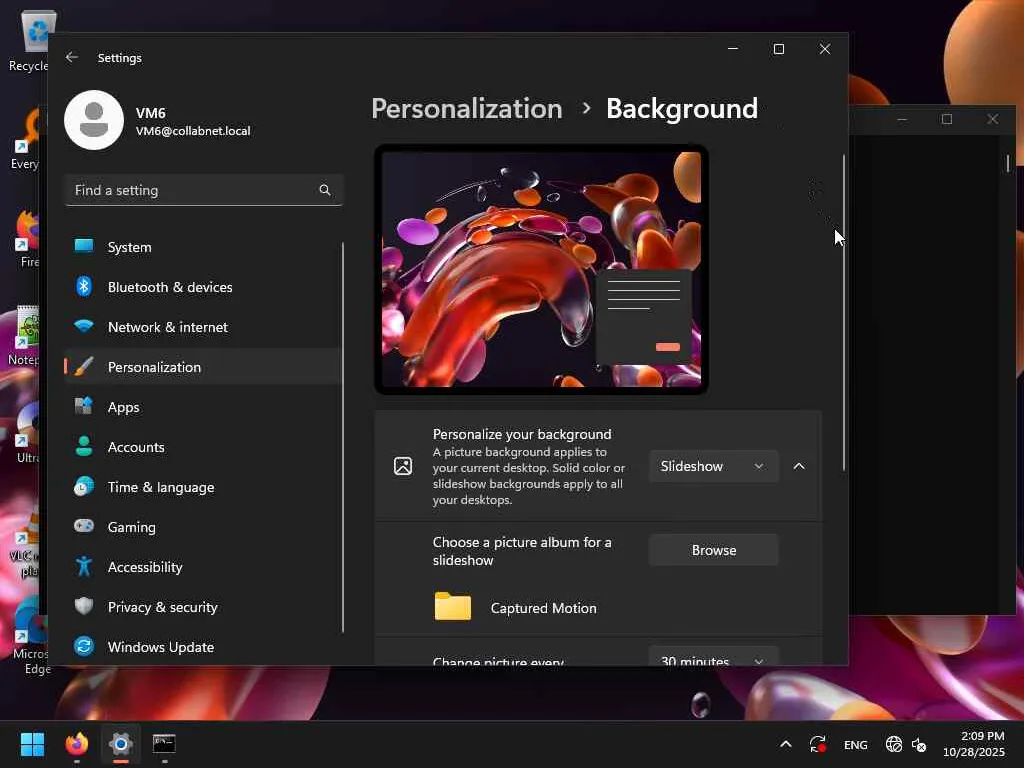Click the Gaming controller icon

84,527
